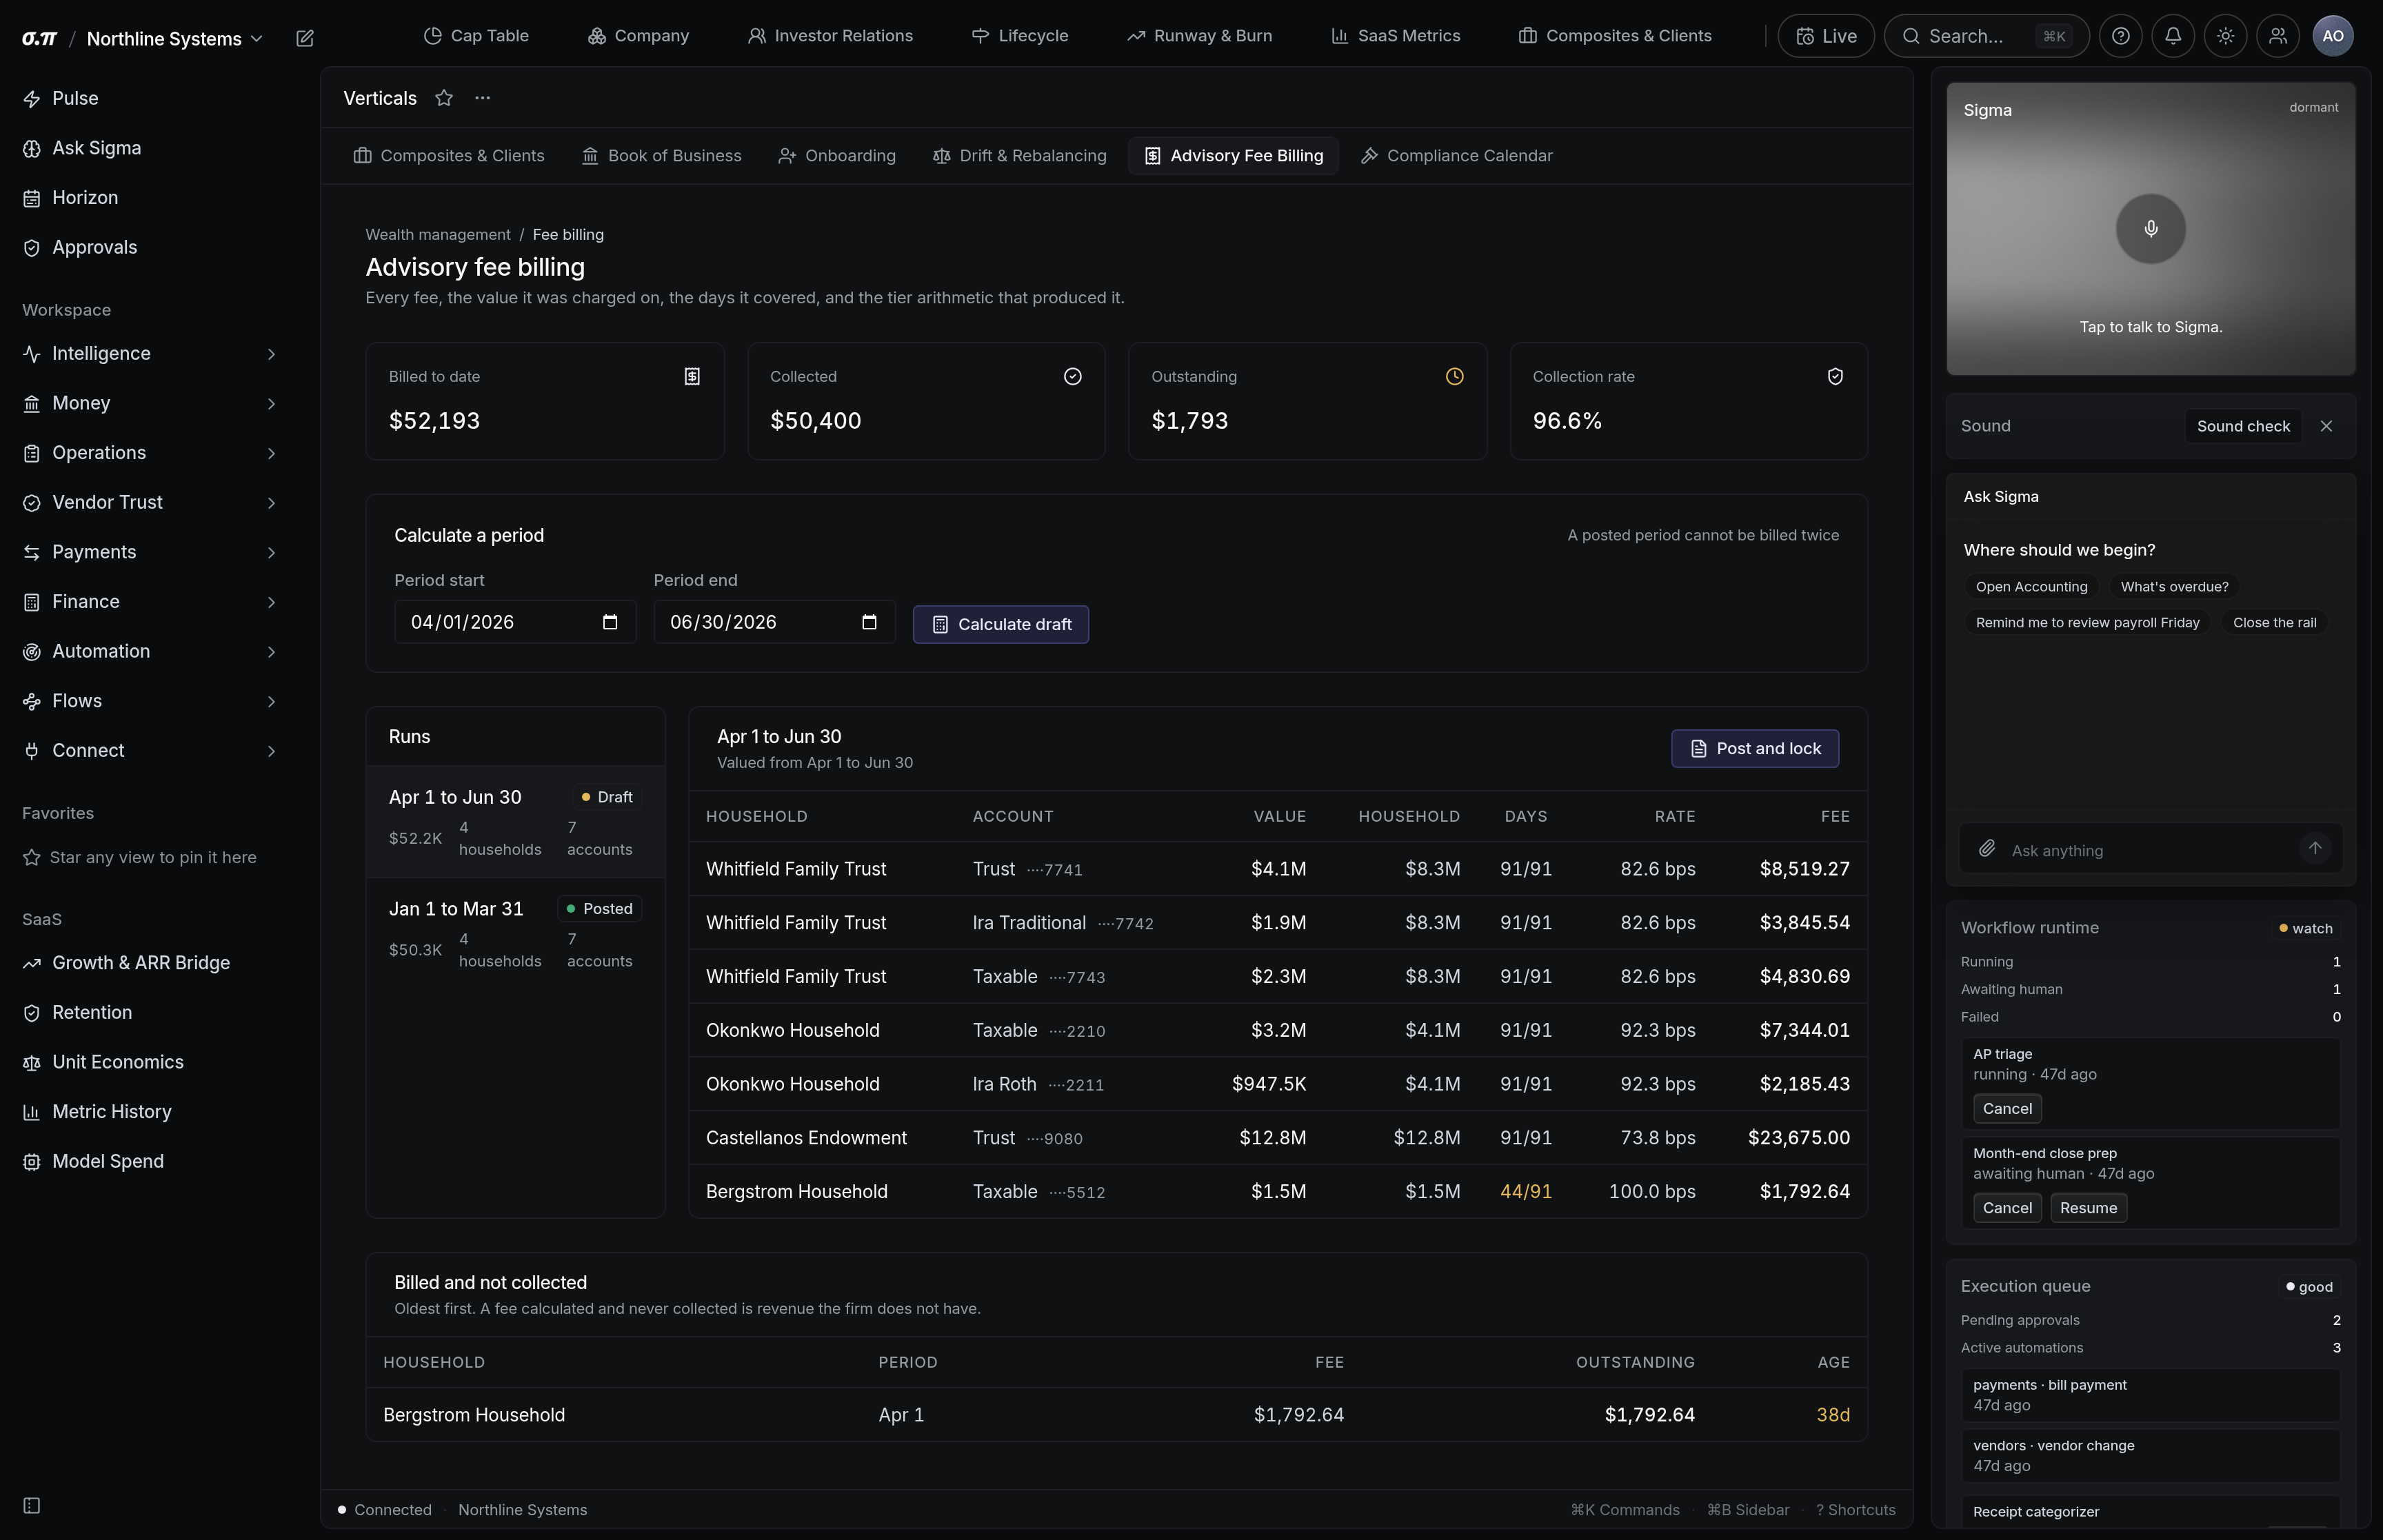Open the Onboarding tab
This screenshot has height=1540, width=2383.
pos(837,156)
